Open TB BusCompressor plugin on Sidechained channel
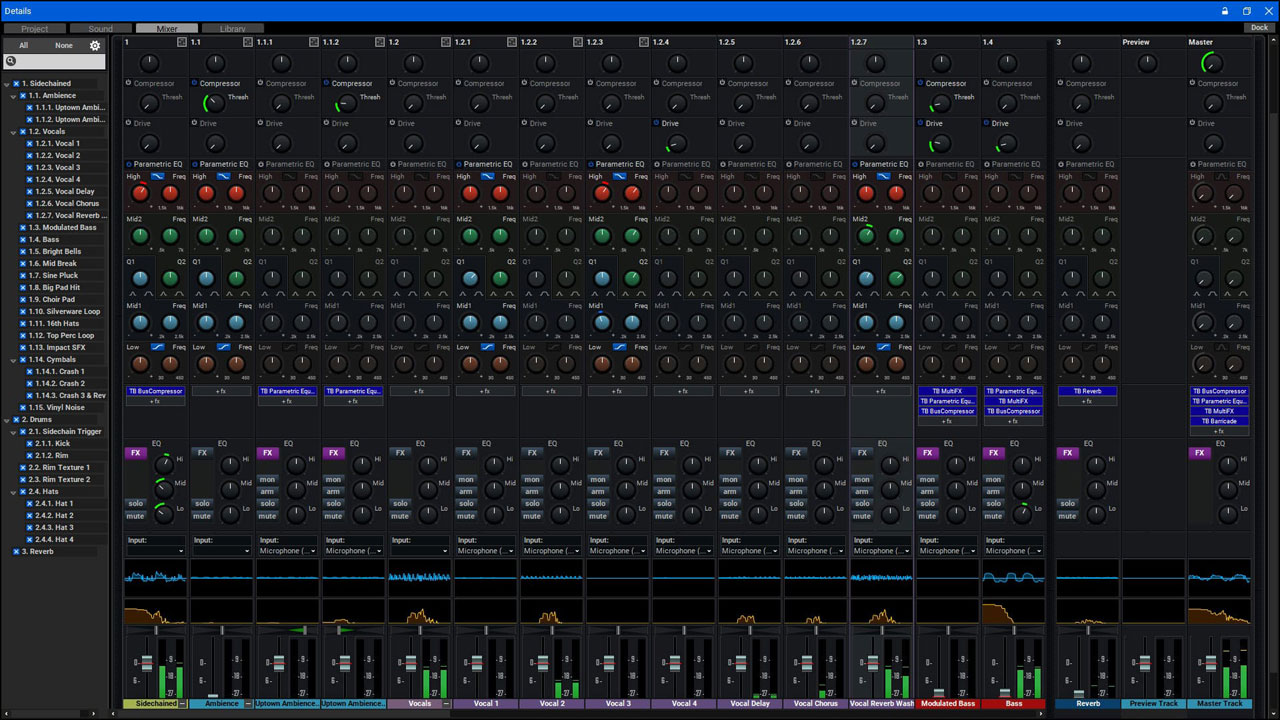Screen dimensions: 1280x720 (x=155, y=391)
